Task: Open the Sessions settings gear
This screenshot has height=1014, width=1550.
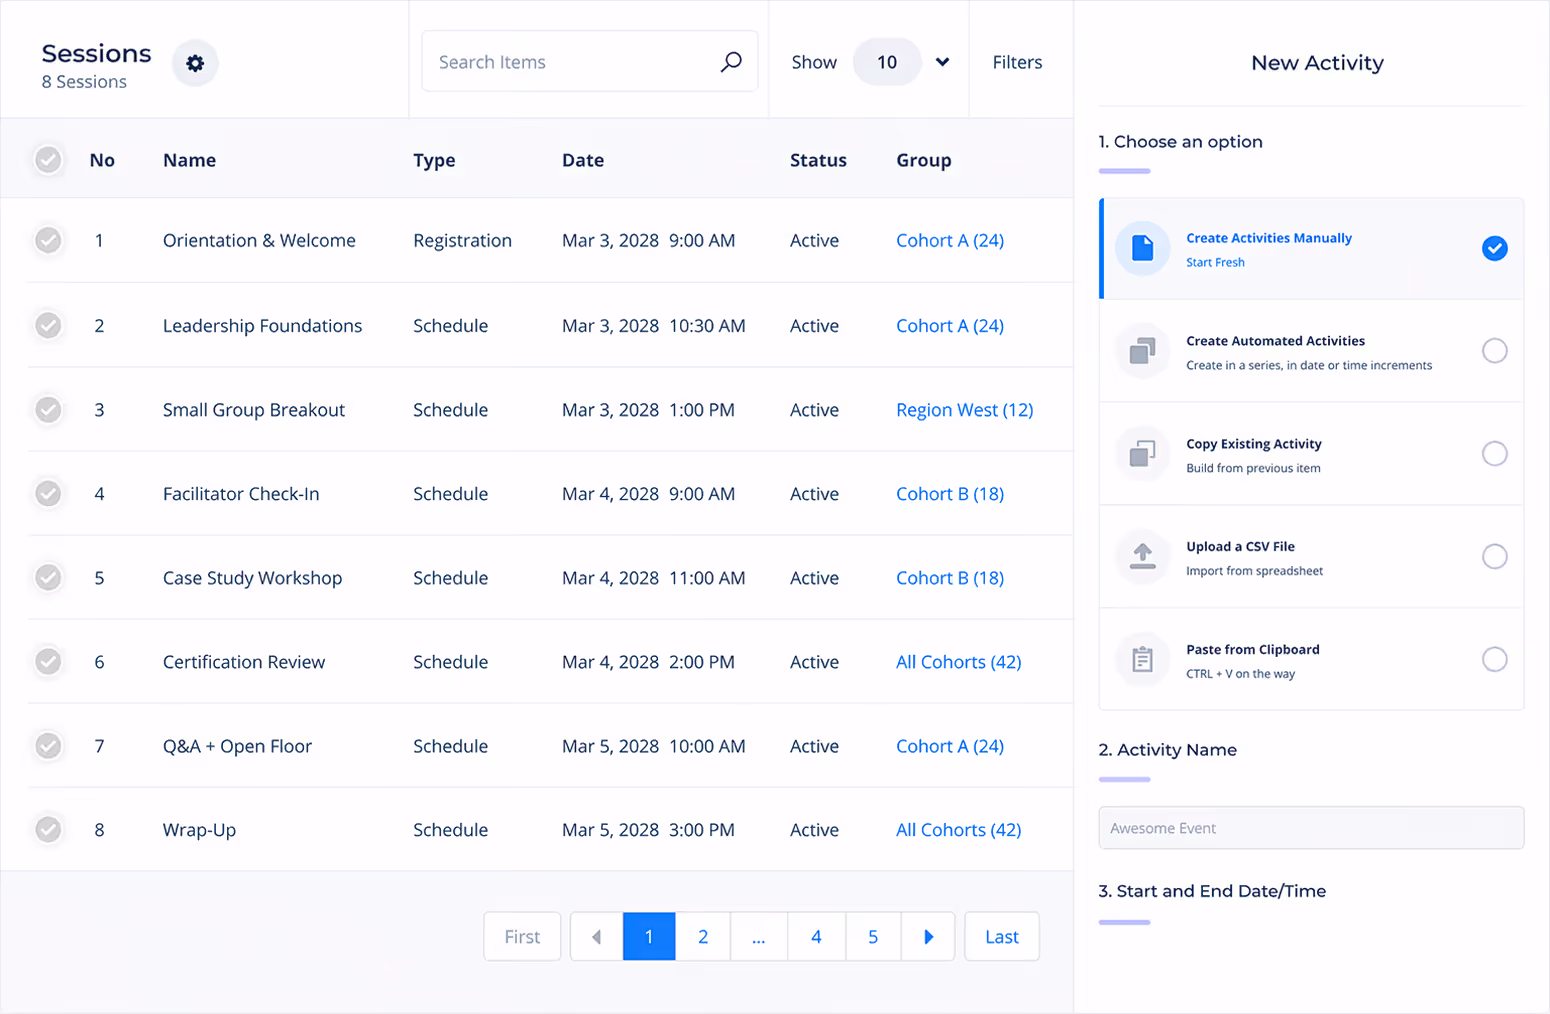Action: coord(194,62)
